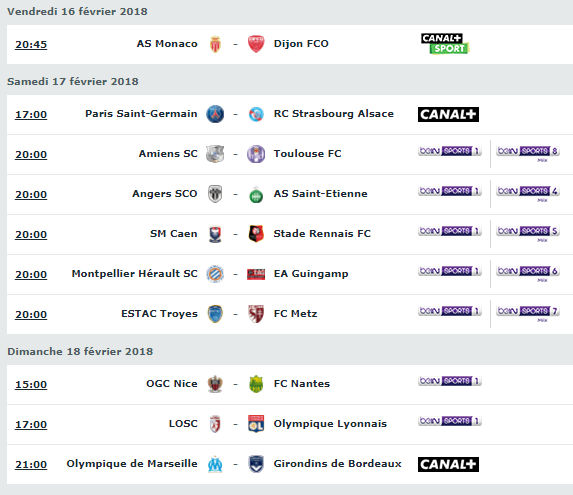573x495 pixels.
Task: Click the Olympique de Marseille logo
Action: pyautogui.click(x=215, y=464)
